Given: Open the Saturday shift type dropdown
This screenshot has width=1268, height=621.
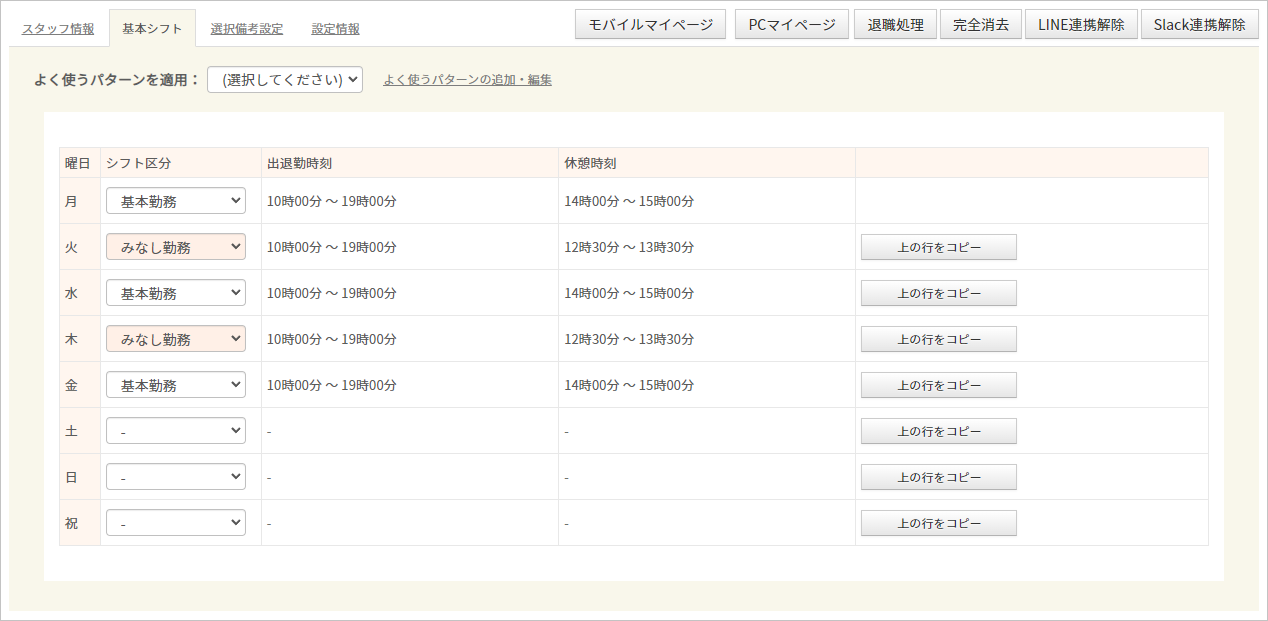Looking at the screenshot, I should (176, 431).
